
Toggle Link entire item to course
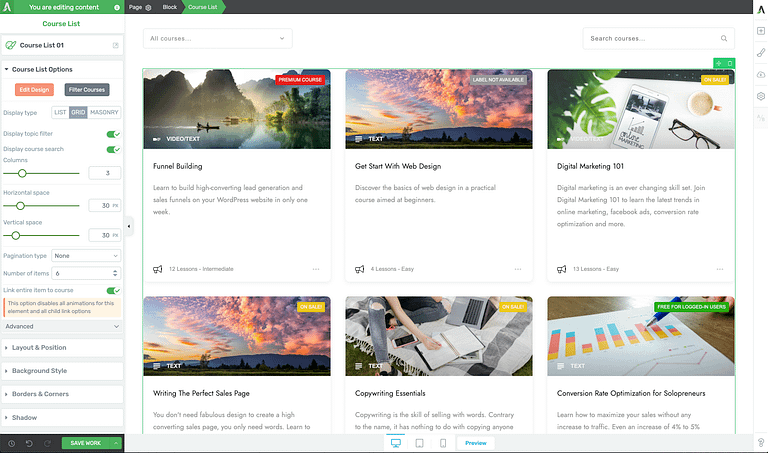point(113,290)
